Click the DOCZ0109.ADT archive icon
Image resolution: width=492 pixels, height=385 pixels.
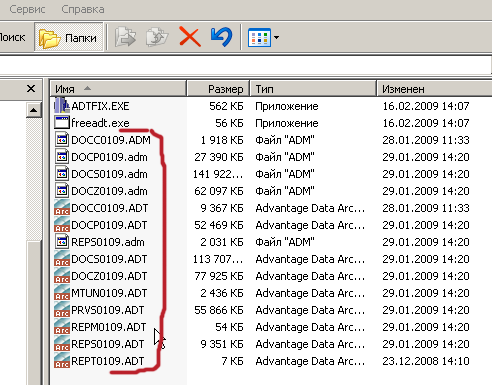pos(62,276)
